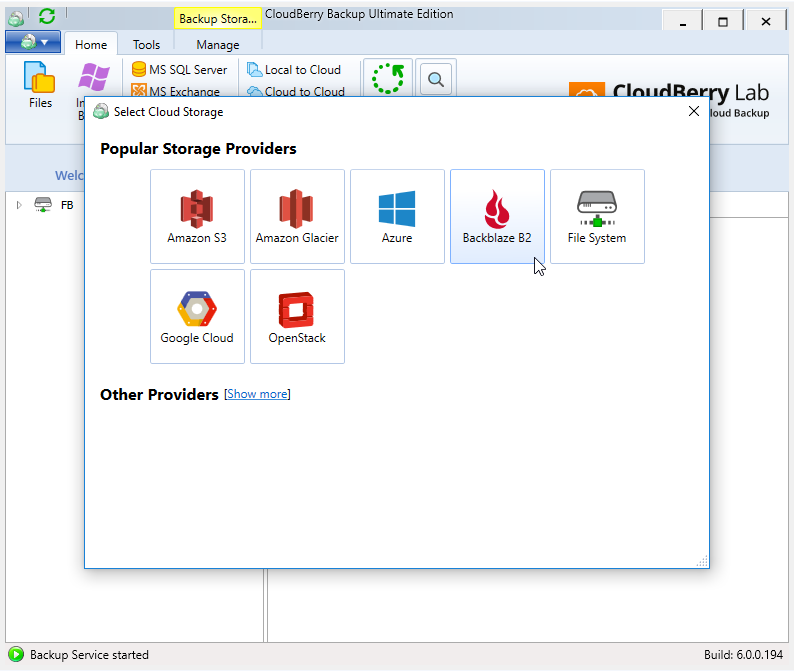The width and height of the screenshot is (794, 671).
Task: Click the Windows image-based backup icon
Action: coord(94,77)
